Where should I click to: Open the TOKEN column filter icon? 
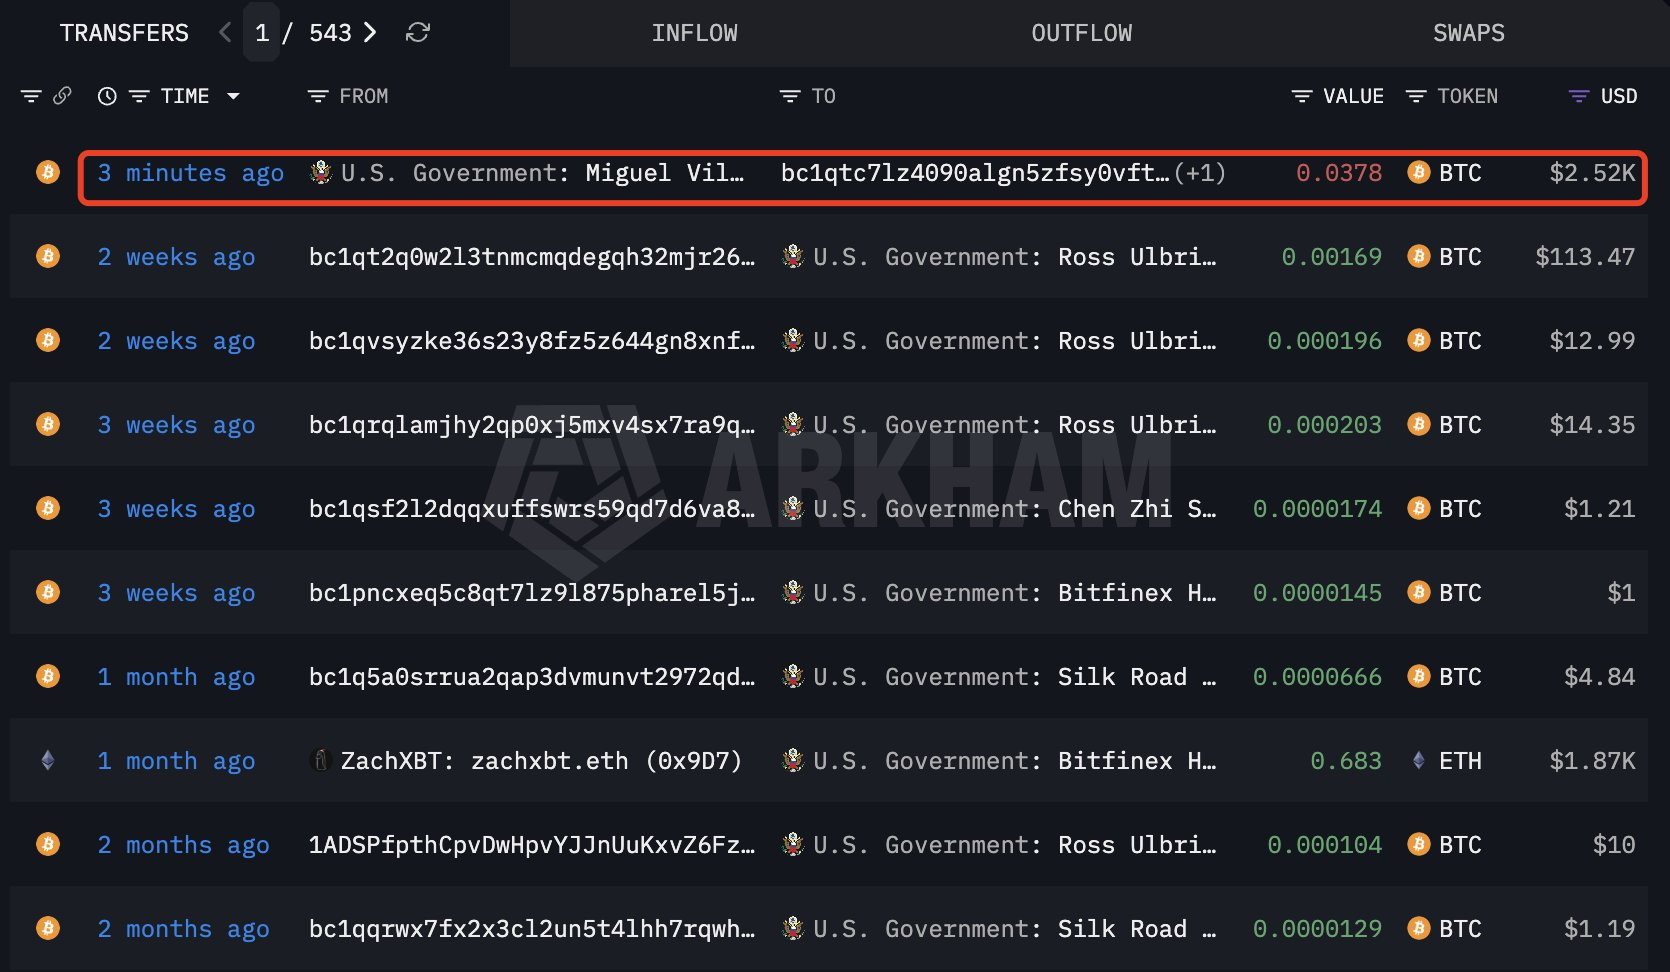pos(1416,96)
